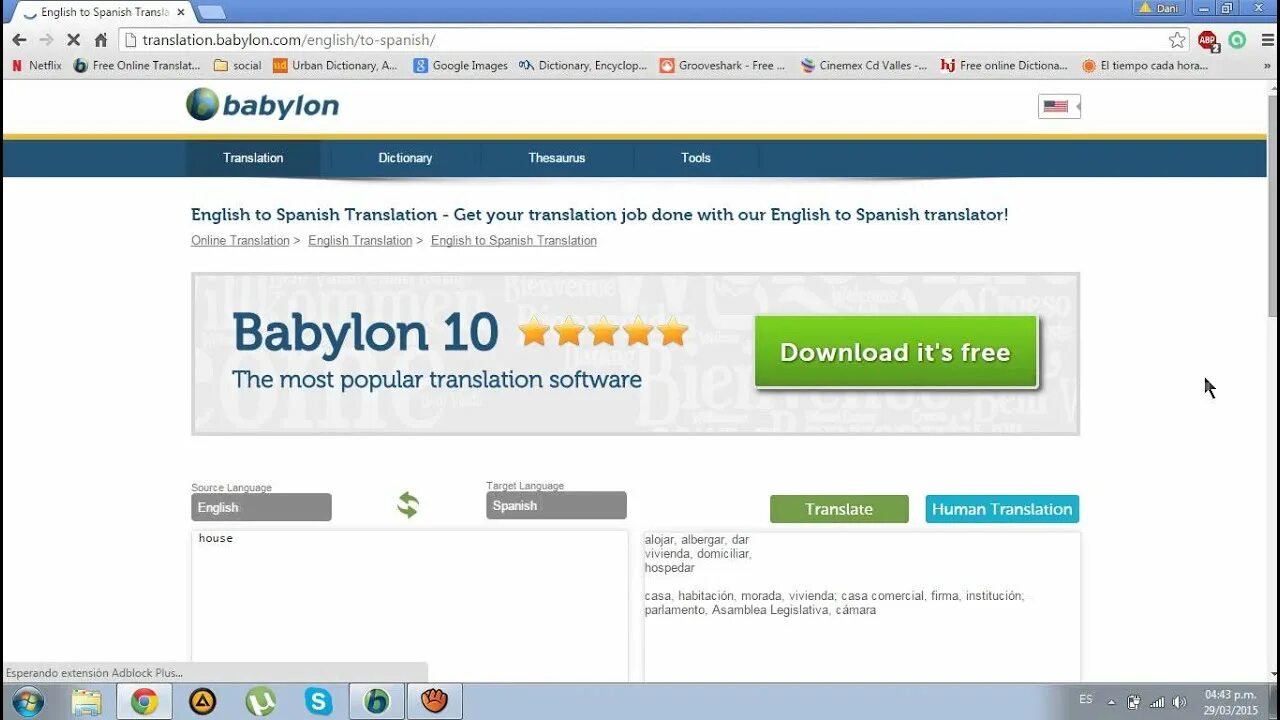Open the Windows Start button
This screenshot has width=1280, height=720.
28,701
